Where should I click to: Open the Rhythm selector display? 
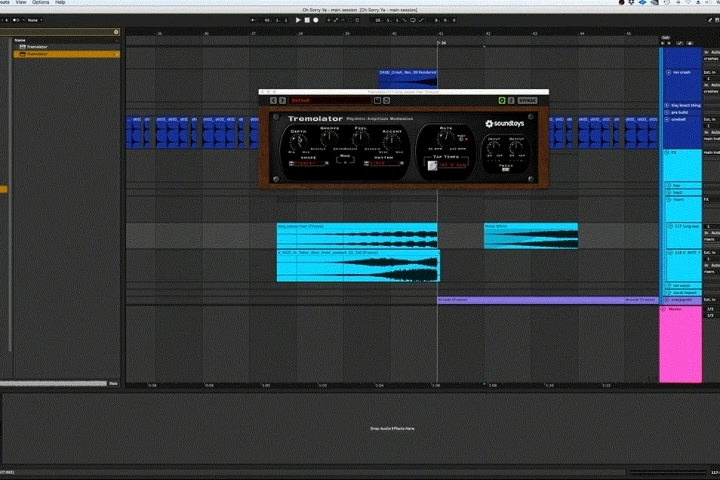tap(383, 163)
